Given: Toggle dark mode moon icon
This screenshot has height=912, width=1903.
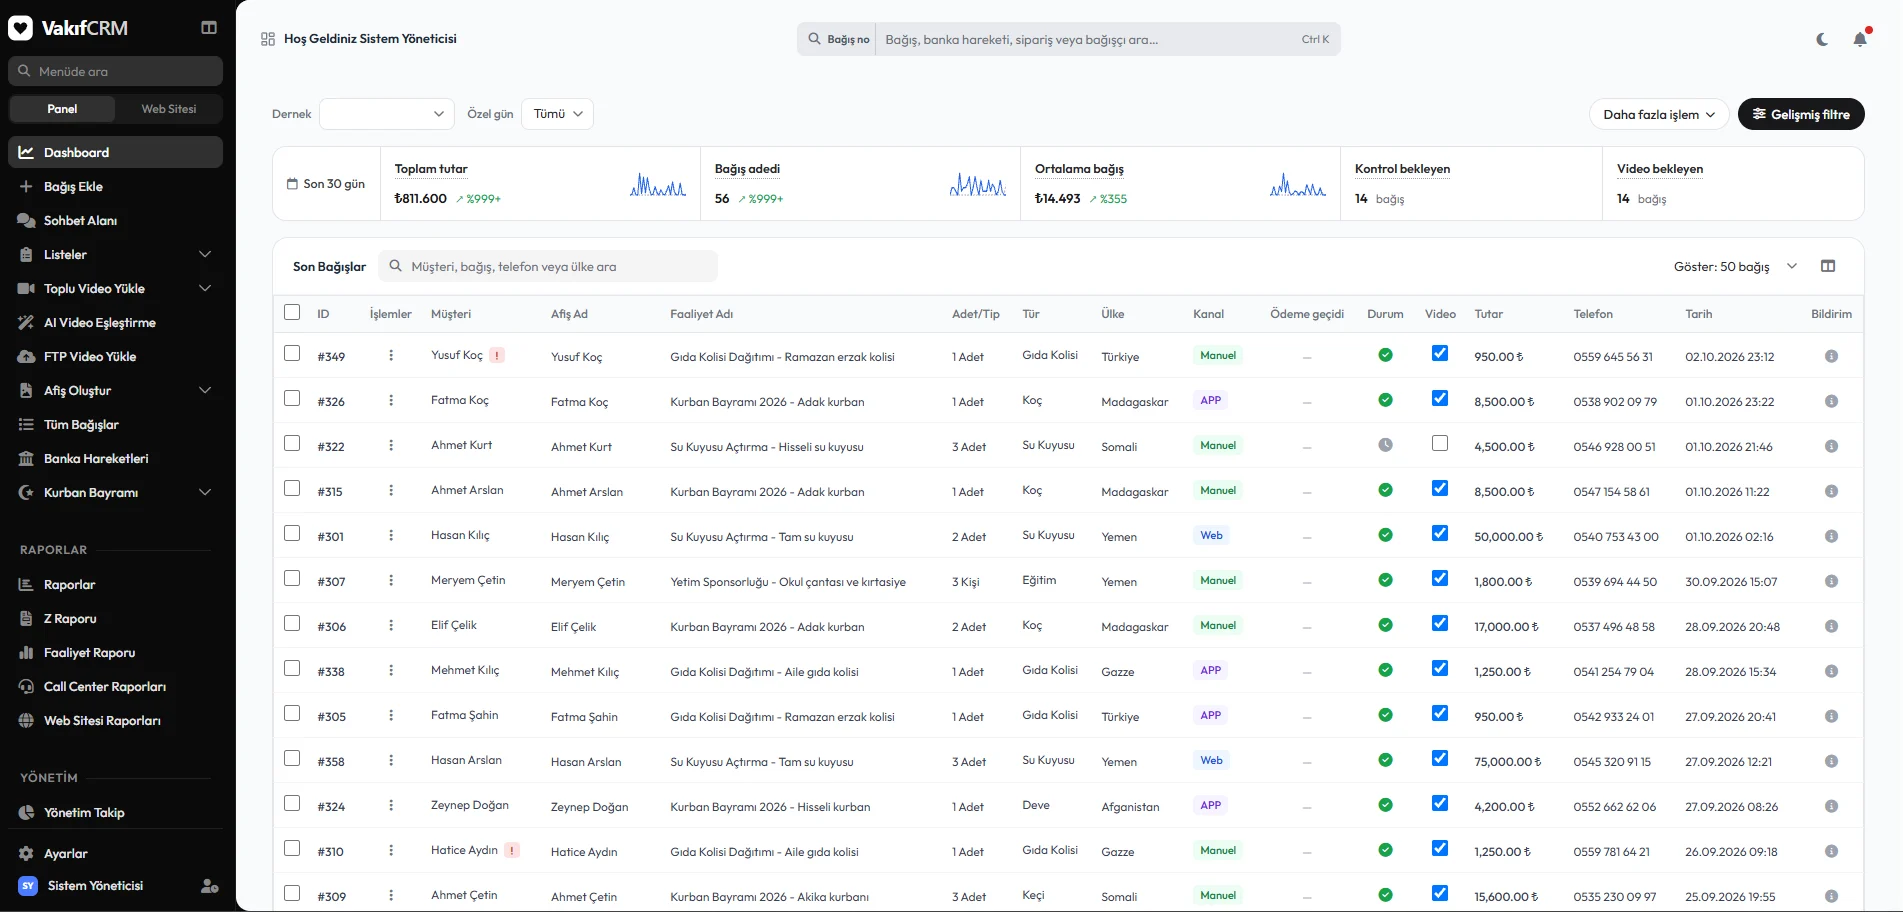Looking at the screenshot, I should pyautogui.click(x=1822, y=39).
